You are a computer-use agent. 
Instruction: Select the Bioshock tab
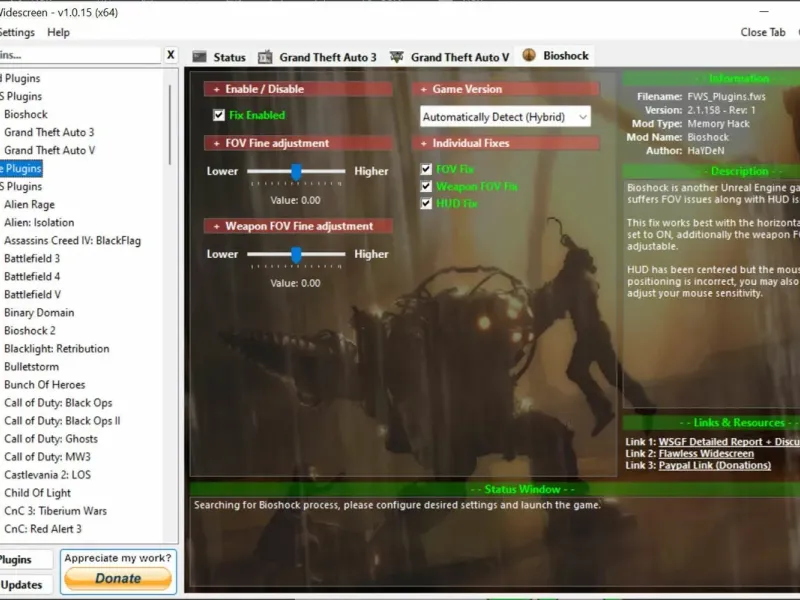pos(556,56)
